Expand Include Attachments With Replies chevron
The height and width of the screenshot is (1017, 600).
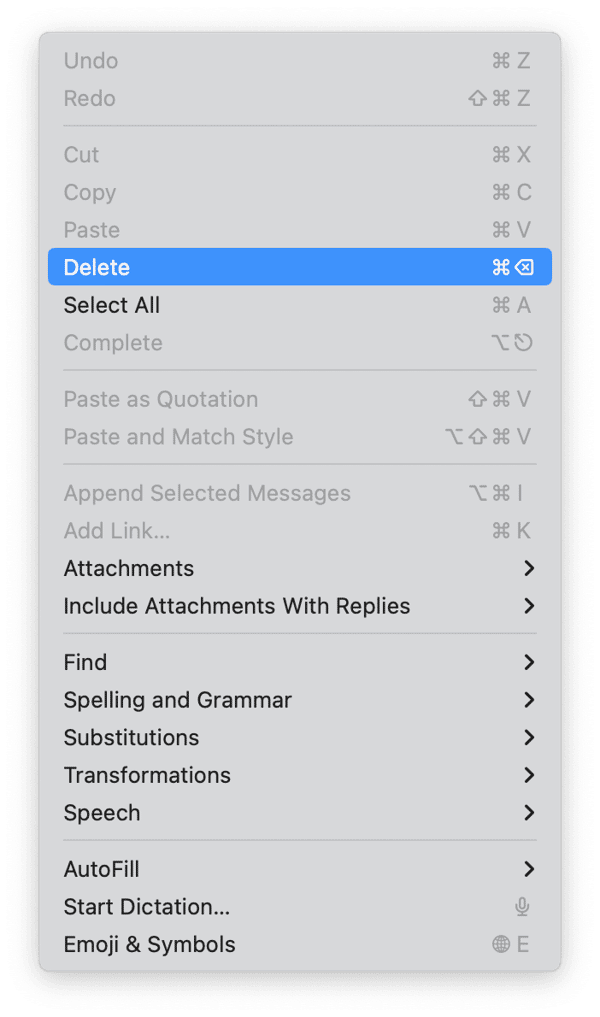coord(529,606)
